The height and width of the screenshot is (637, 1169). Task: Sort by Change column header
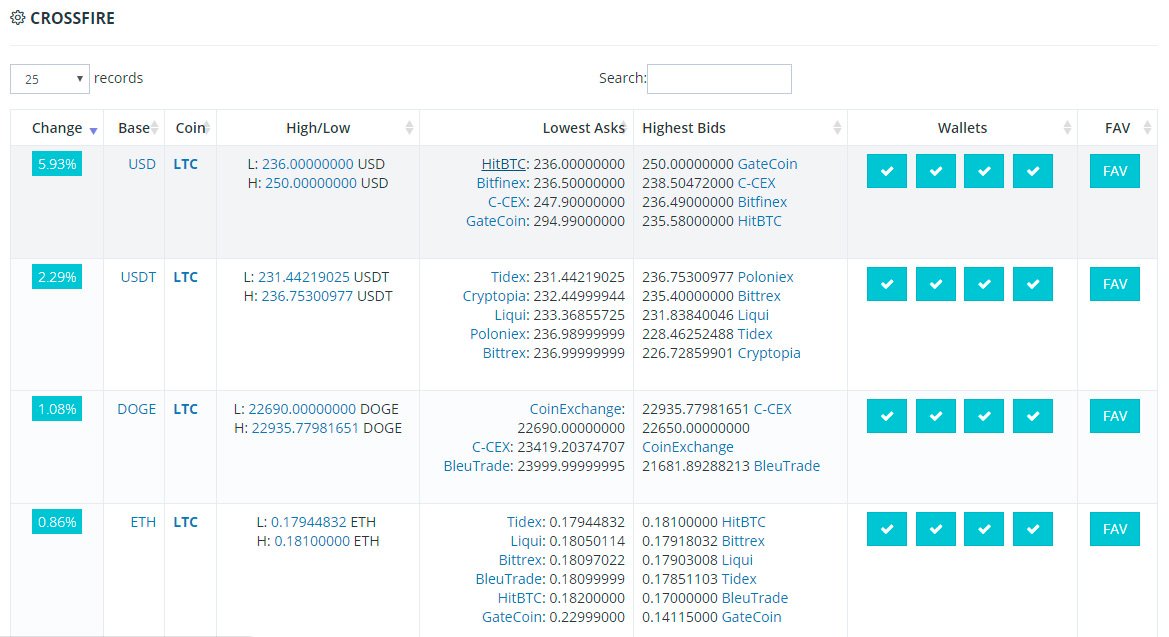tap(57, 128)
